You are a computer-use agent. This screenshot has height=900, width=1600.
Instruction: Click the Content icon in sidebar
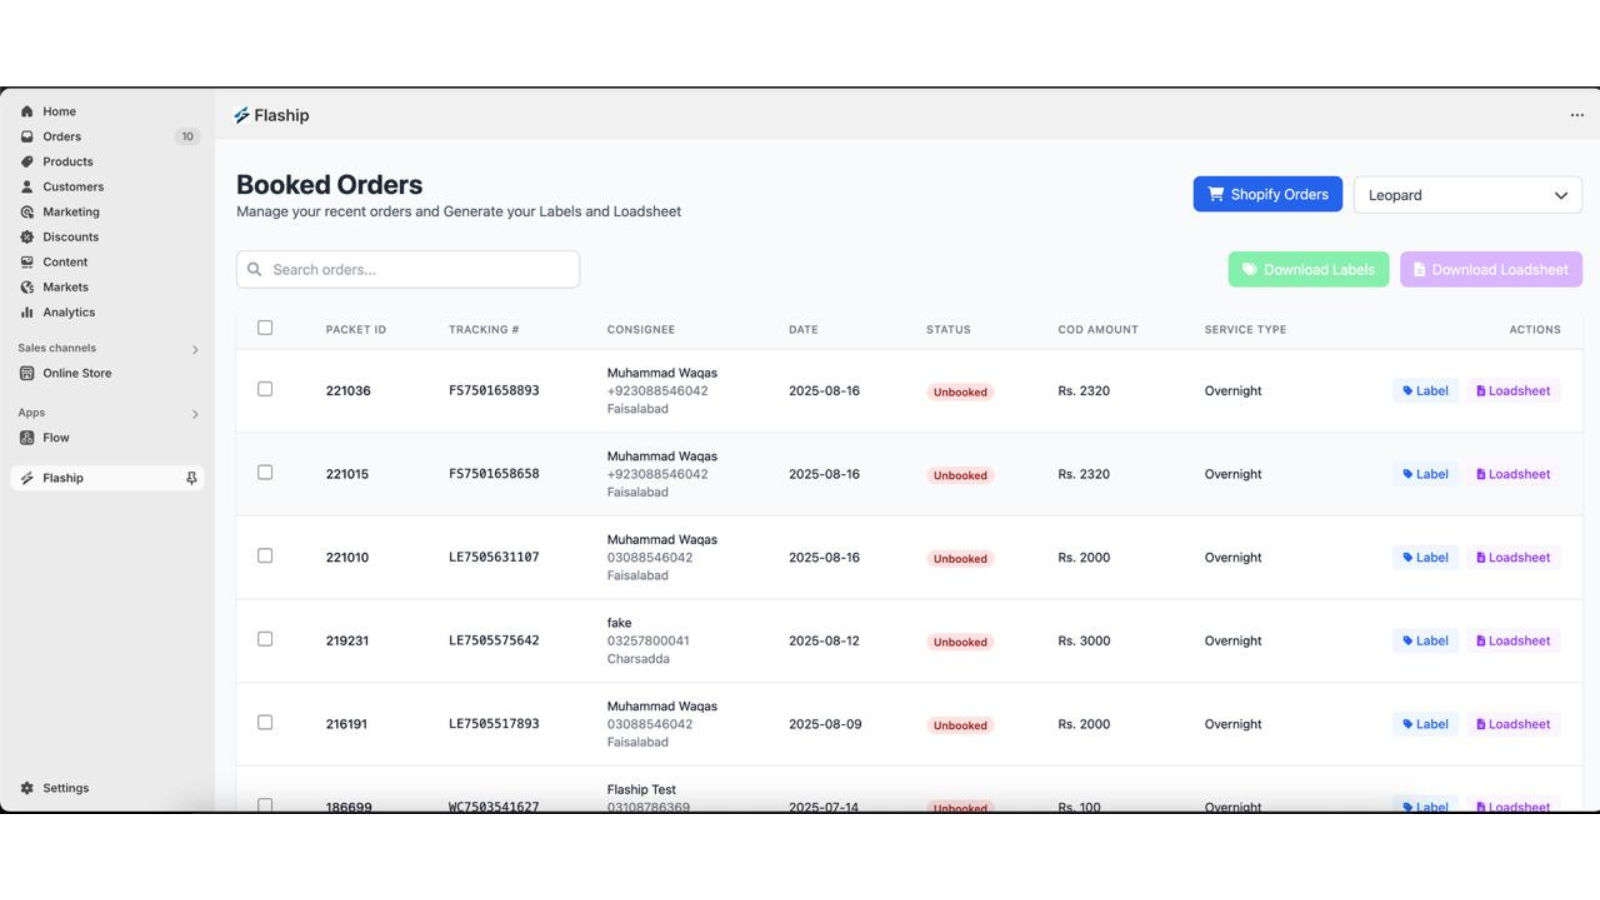pos(27,261)
